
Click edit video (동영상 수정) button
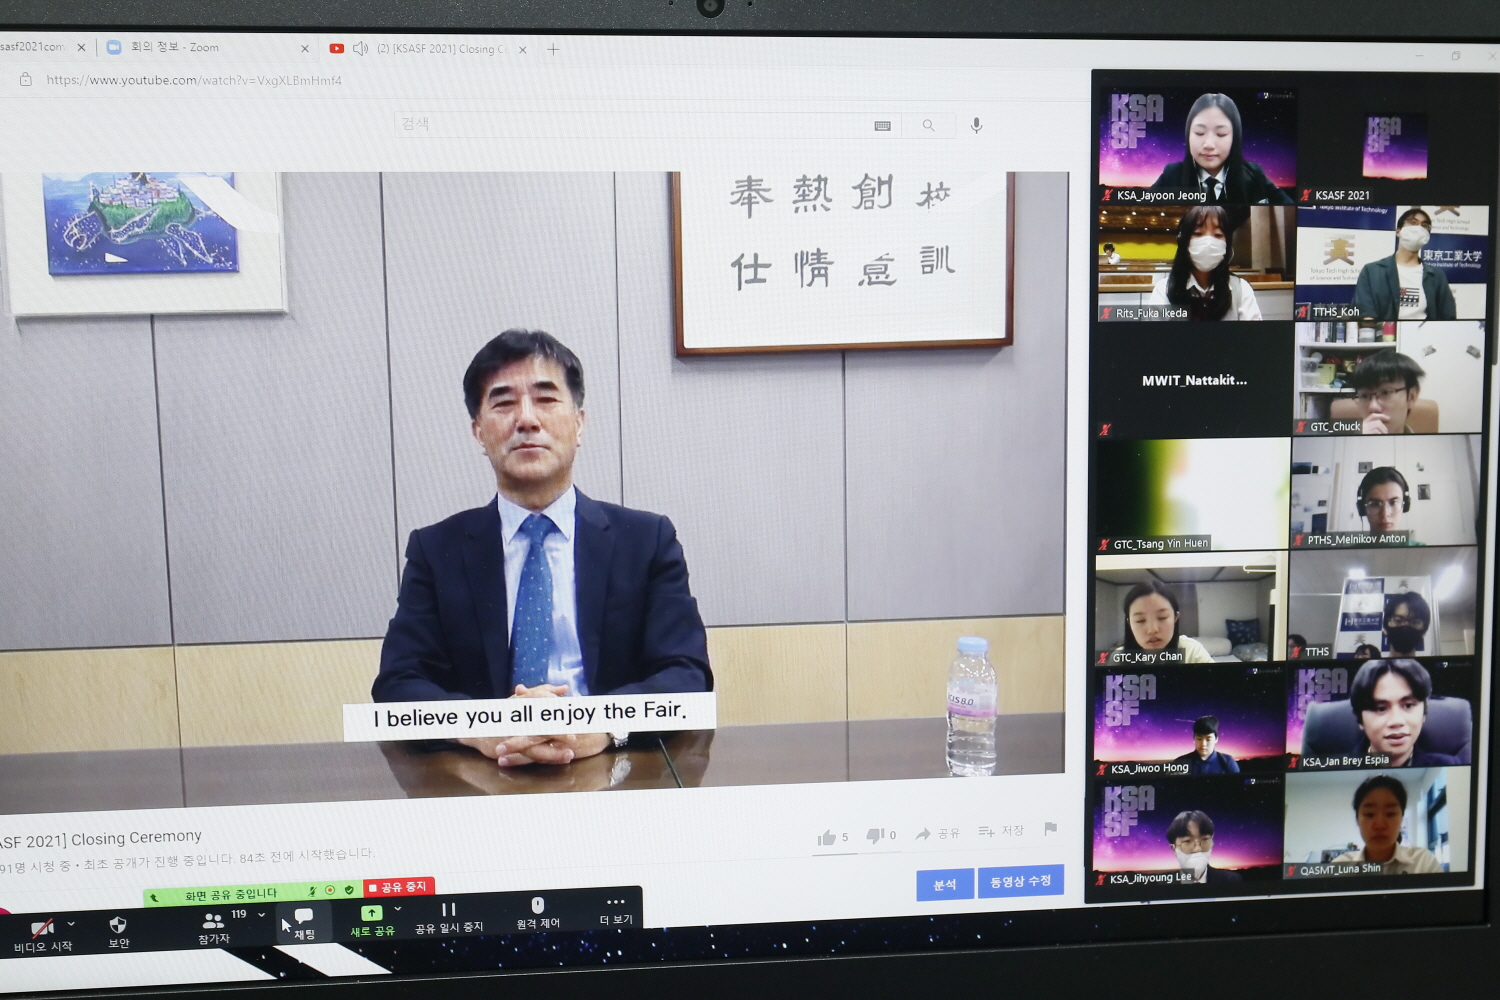point(1021,881)
